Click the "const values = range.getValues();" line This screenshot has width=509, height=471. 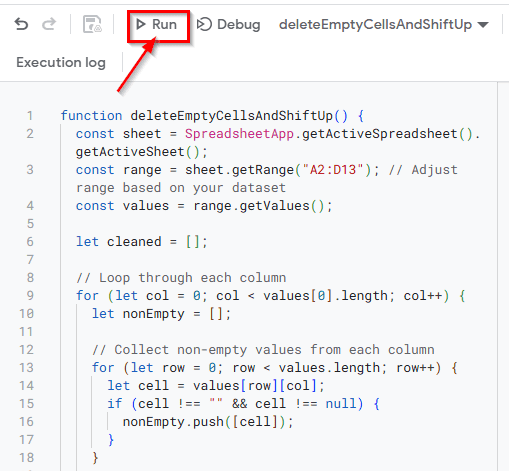click(x=204, y=206)
